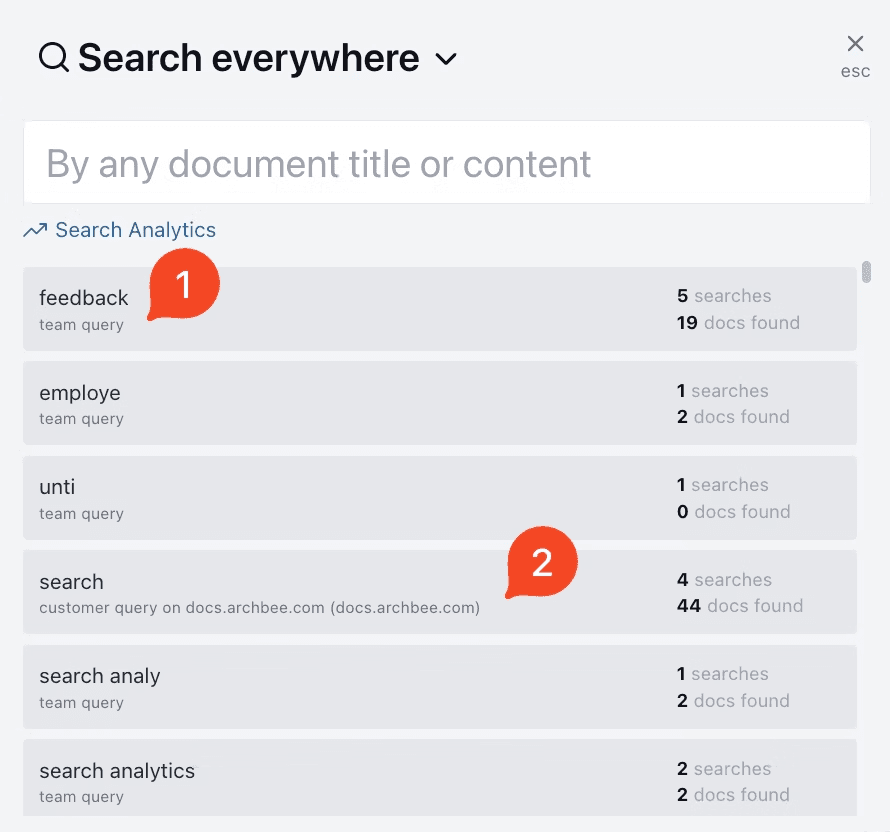This screenshot has width=890, height=832.
Task: Close the search dialog with X
Action: click(x=855, y=43)
